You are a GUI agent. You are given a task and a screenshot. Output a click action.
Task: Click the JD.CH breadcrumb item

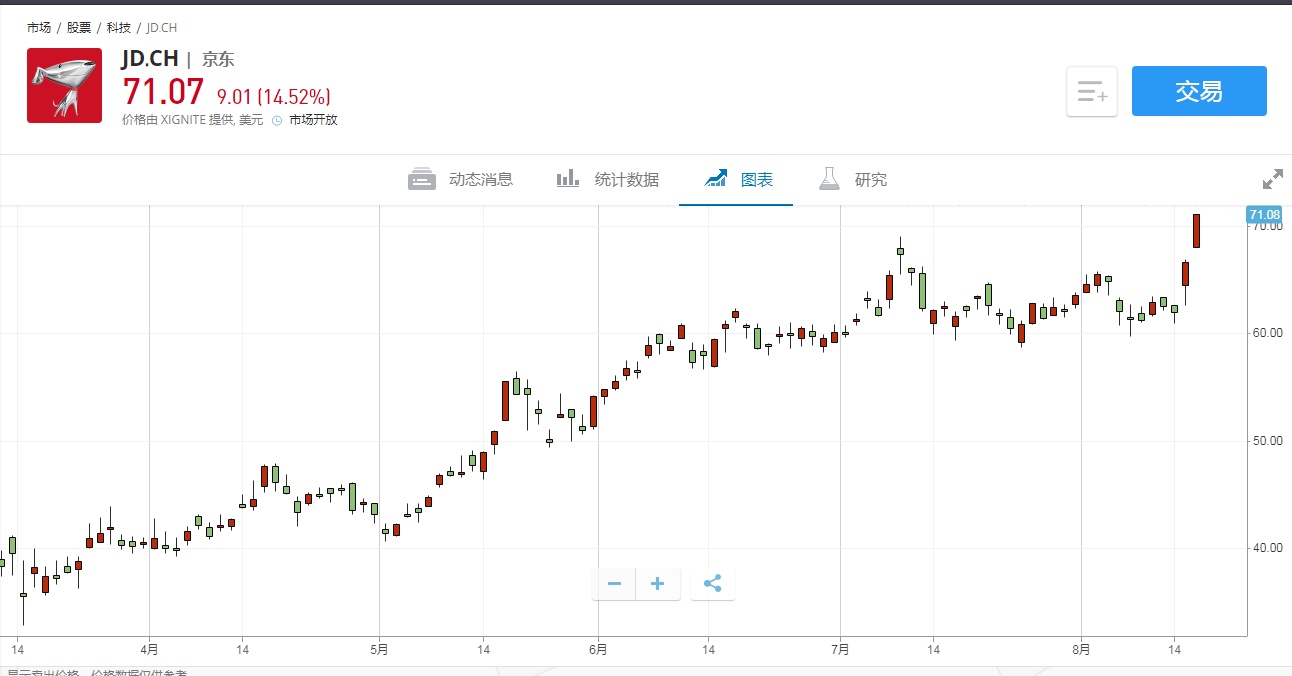click(x=162, y=28)
